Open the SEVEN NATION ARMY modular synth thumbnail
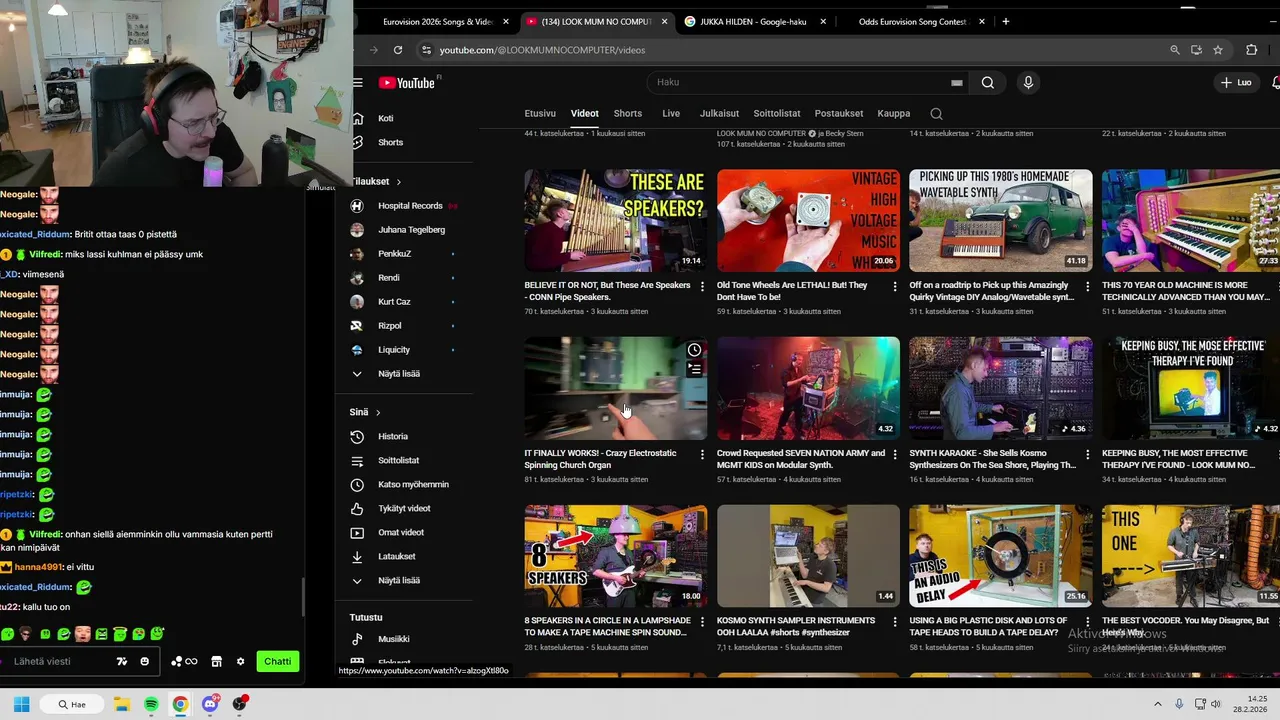The height and width of the screenshot is (720, 1280). point(808,389)
